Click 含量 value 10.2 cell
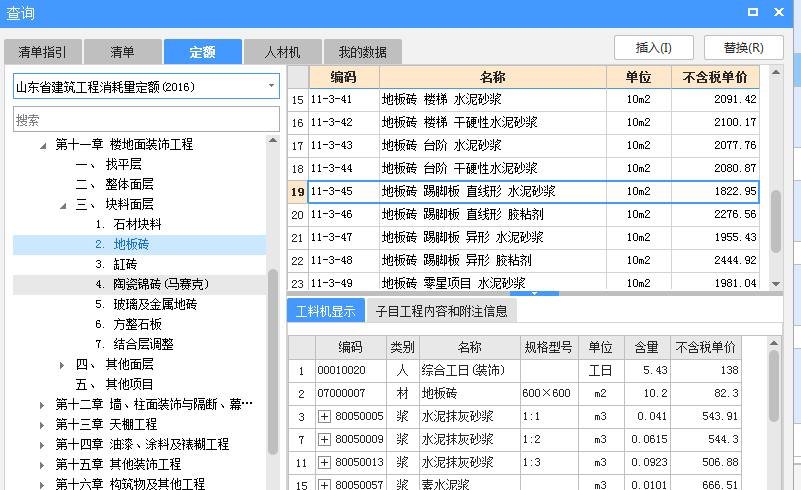The image size is (801, 490). click(646, 393)
